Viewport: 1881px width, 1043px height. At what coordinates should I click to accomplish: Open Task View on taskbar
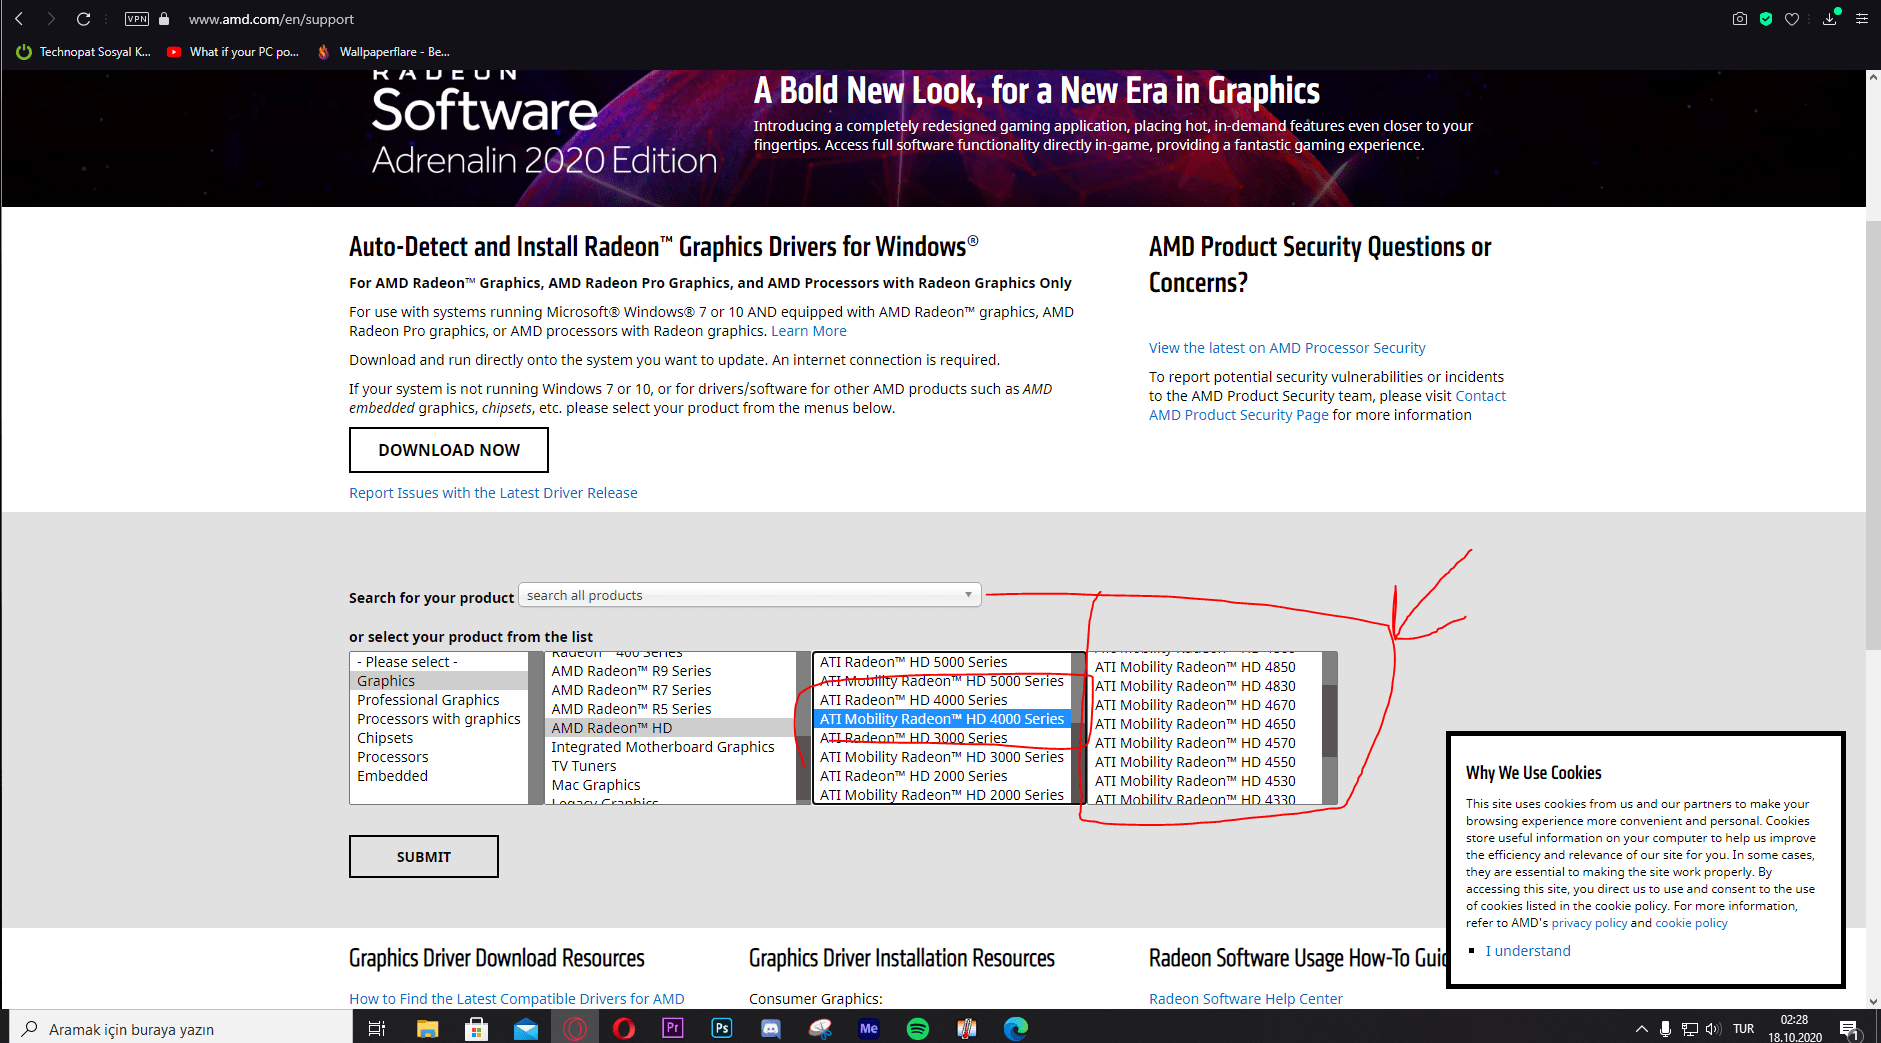click(x=377, y=1028)
